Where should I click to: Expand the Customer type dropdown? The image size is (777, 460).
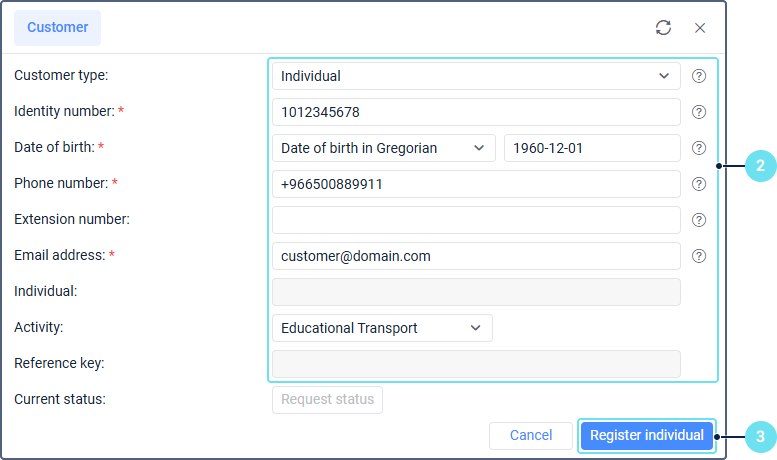[x=476, y=76]
